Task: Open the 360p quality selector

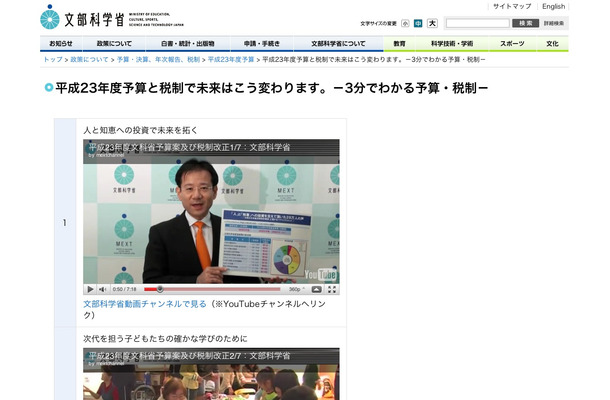Action: point(297,289)
